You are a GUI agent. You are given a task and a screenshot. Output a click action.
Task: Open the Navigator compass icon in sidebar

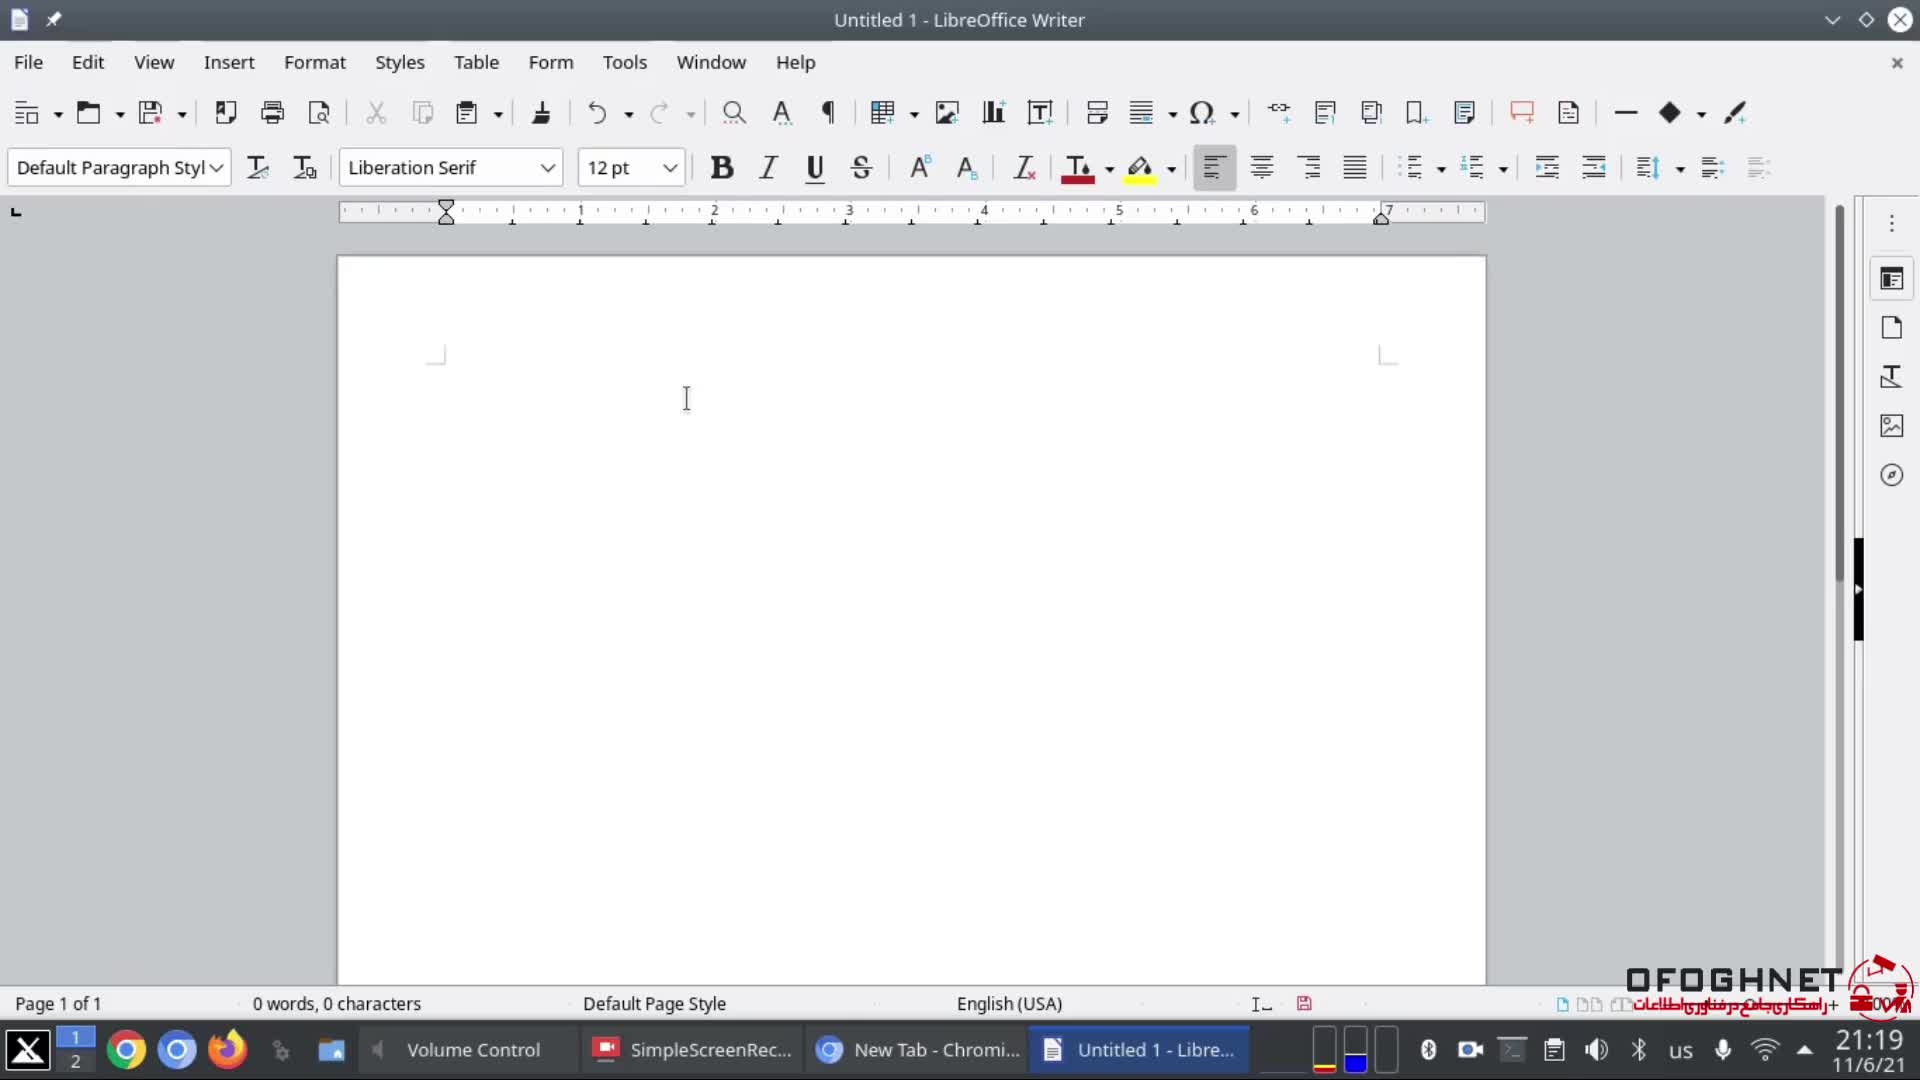click(1891, 475)
